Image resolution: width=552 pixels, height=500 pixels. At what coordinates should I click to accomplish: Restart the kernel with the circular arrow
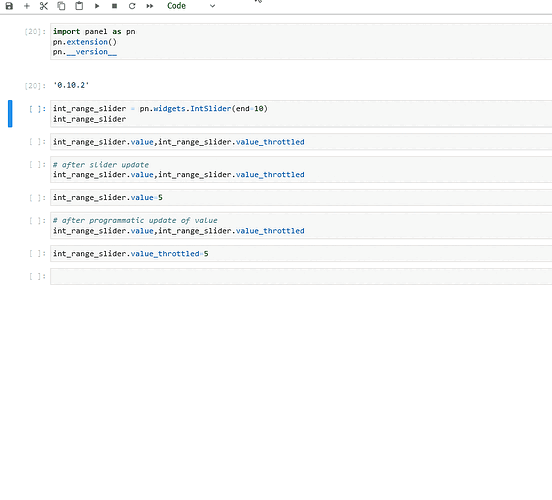point(132,6)
